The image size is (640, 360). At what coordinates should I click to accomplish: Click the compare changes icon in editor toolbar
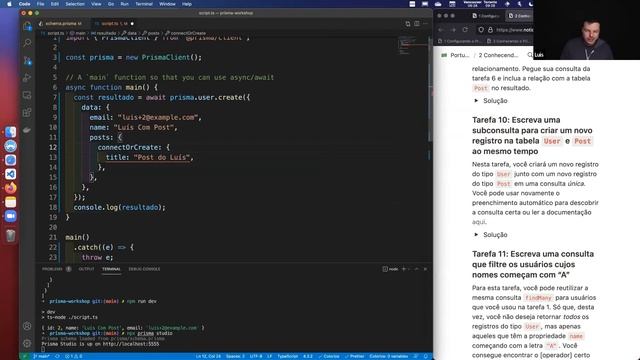click(408, 24)
